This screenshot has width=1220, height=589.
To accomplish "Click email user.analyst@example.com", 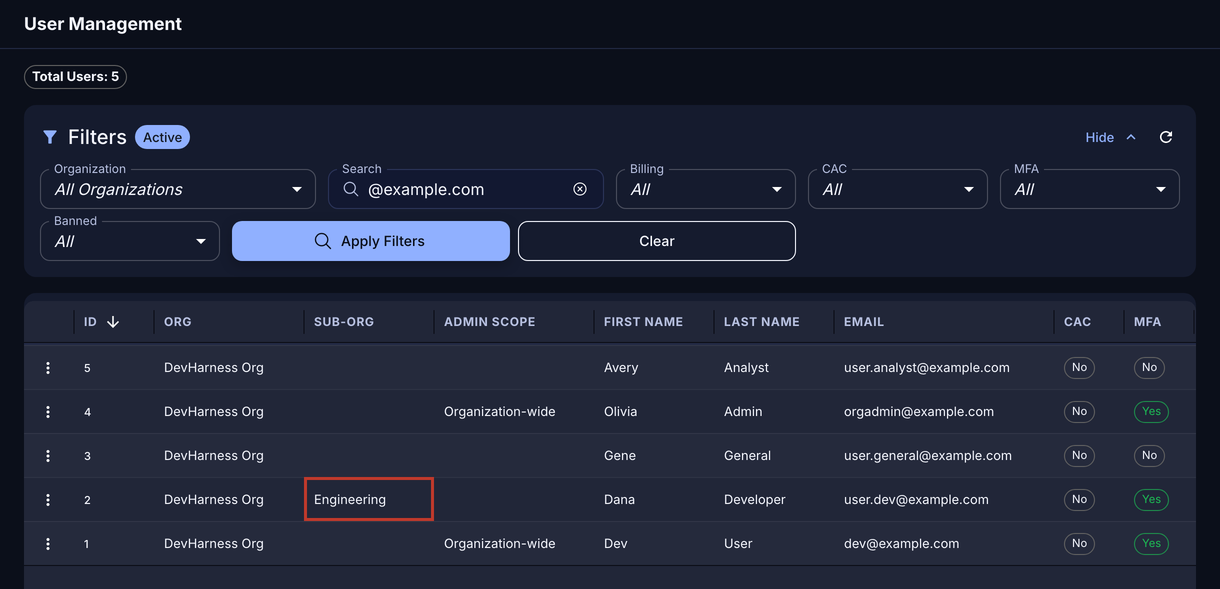I will click(927, 368).
